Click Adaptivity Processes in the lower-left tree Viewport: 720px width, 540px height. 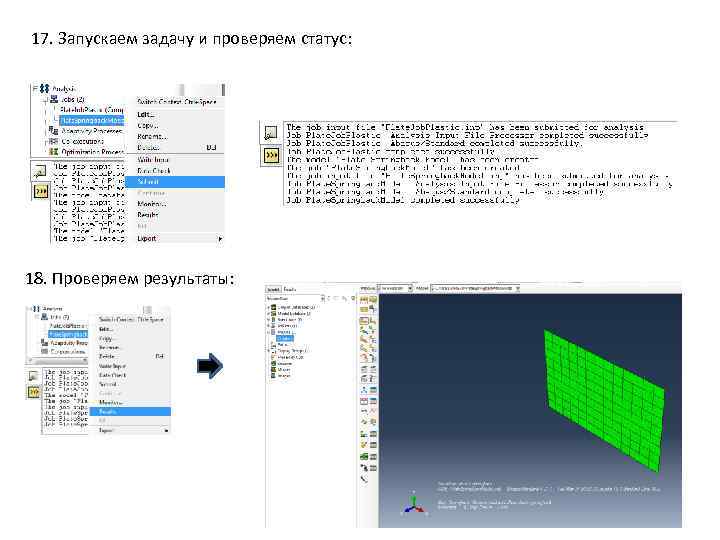point(69,343)
